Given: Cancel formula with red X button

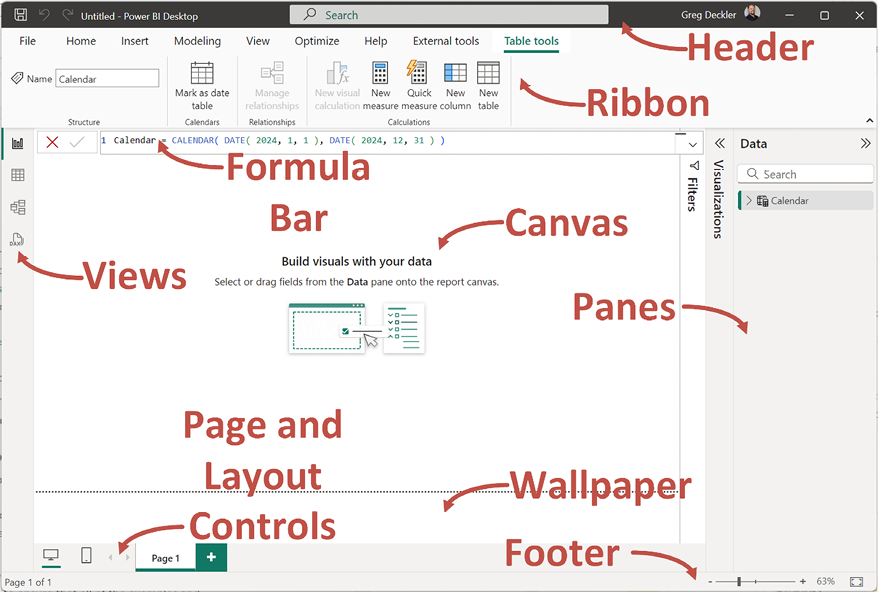Looking at the screenshot, I should (52, 142).
